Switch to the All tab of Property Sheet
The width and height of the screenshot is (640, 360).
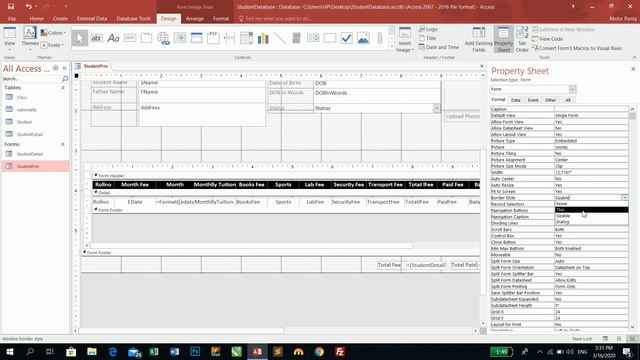click(x=567, y=100)
